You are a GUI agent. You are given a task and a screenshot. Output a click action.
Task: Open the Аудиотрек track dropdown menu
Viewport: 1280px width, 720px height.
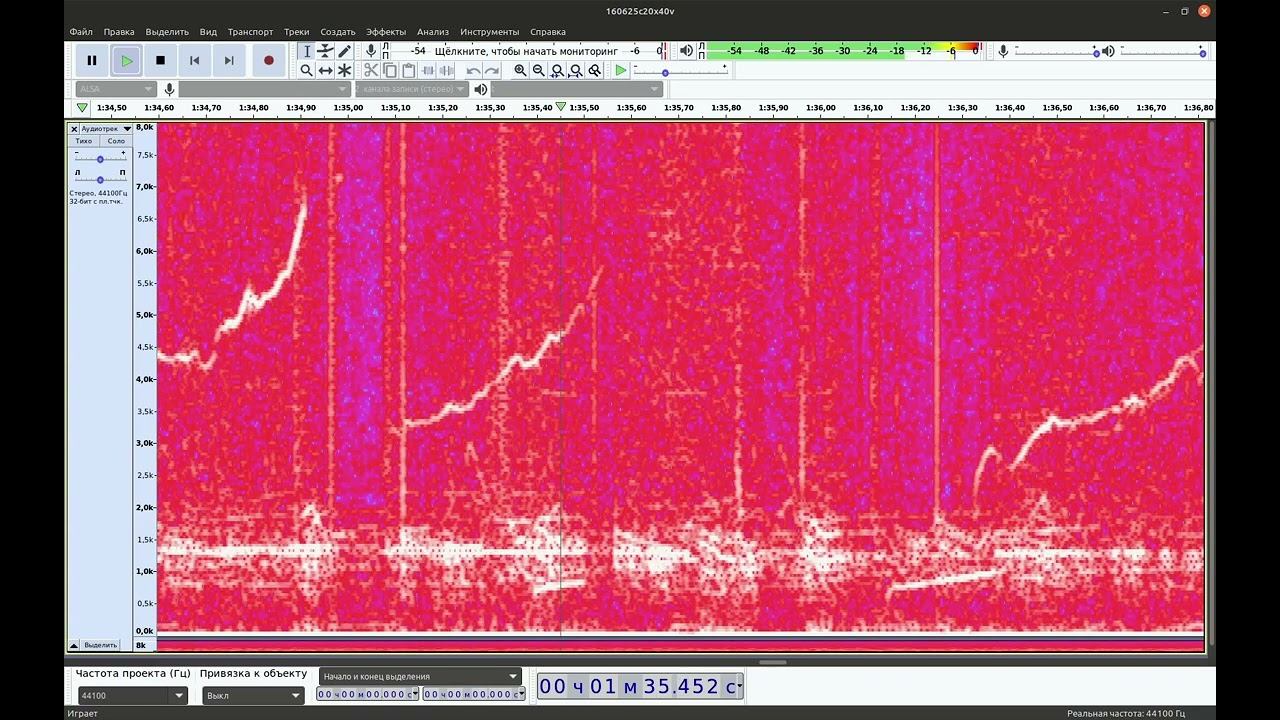pos(105,129)
